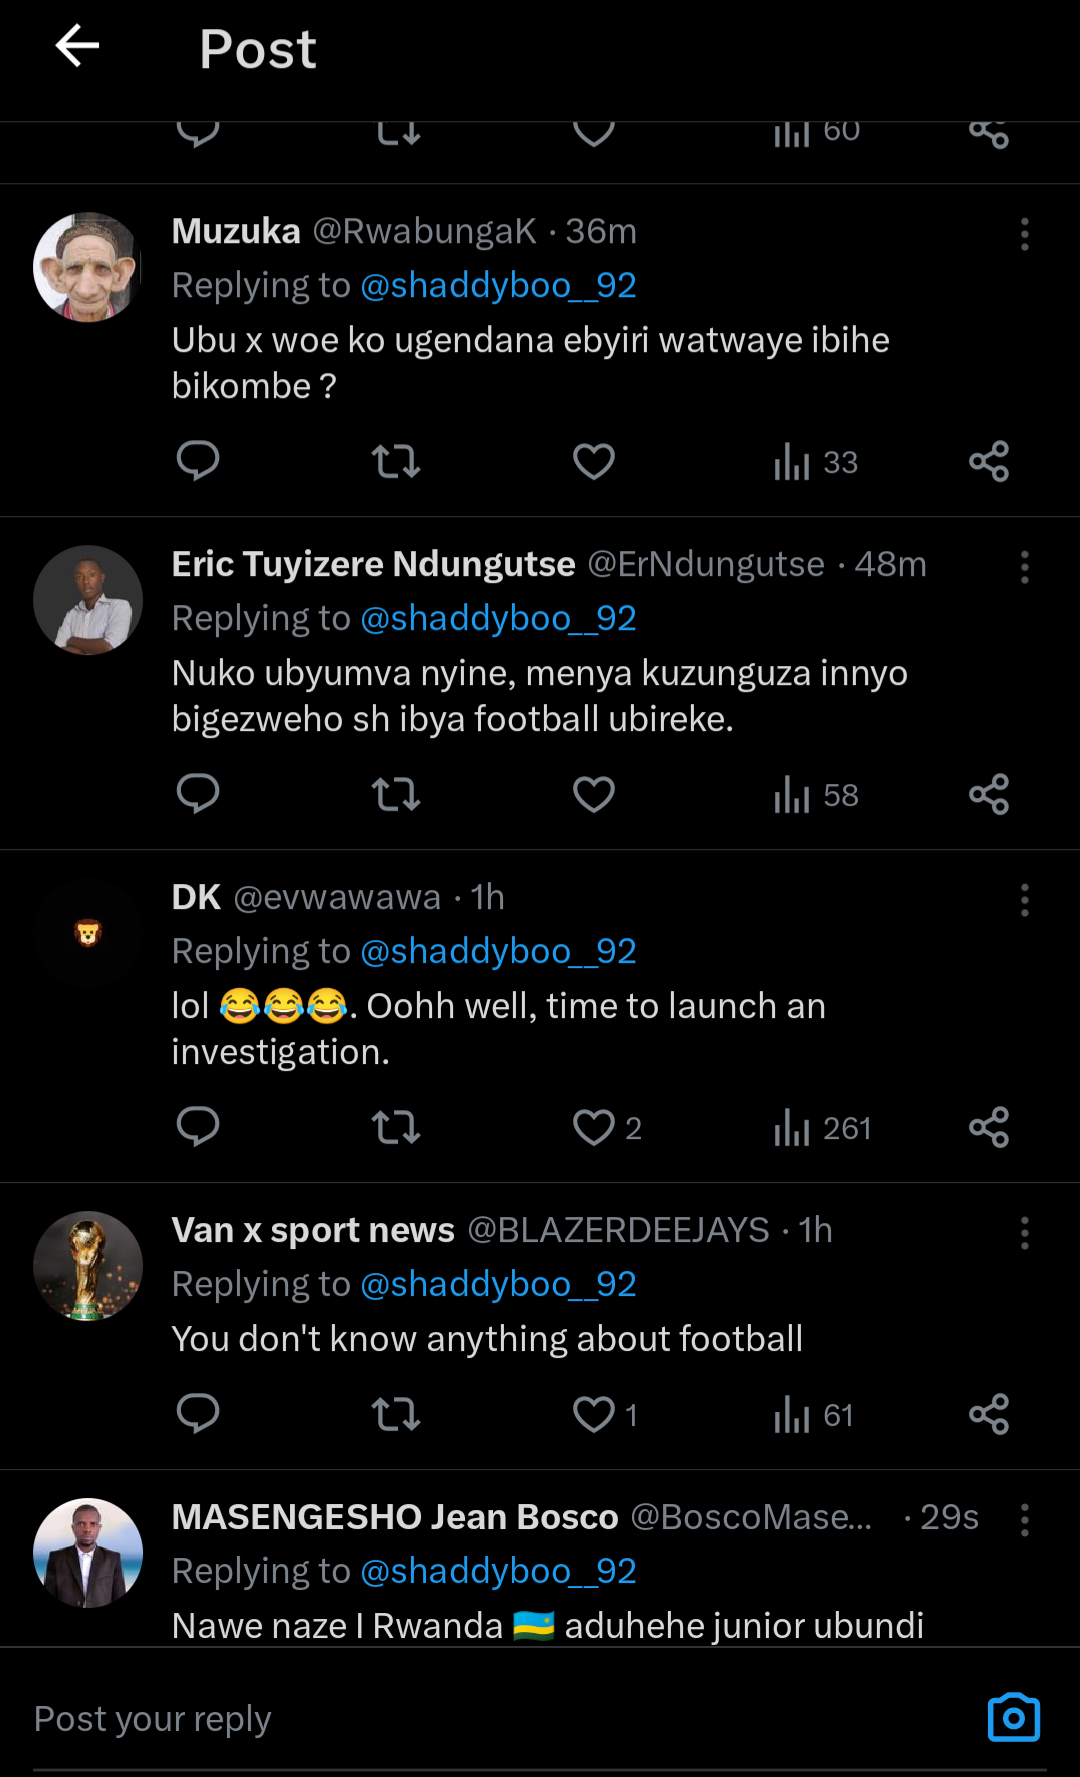Open Van x sport news profile name
The height and width of the screenshot is (1777, 1080).
coord(313,1230)
